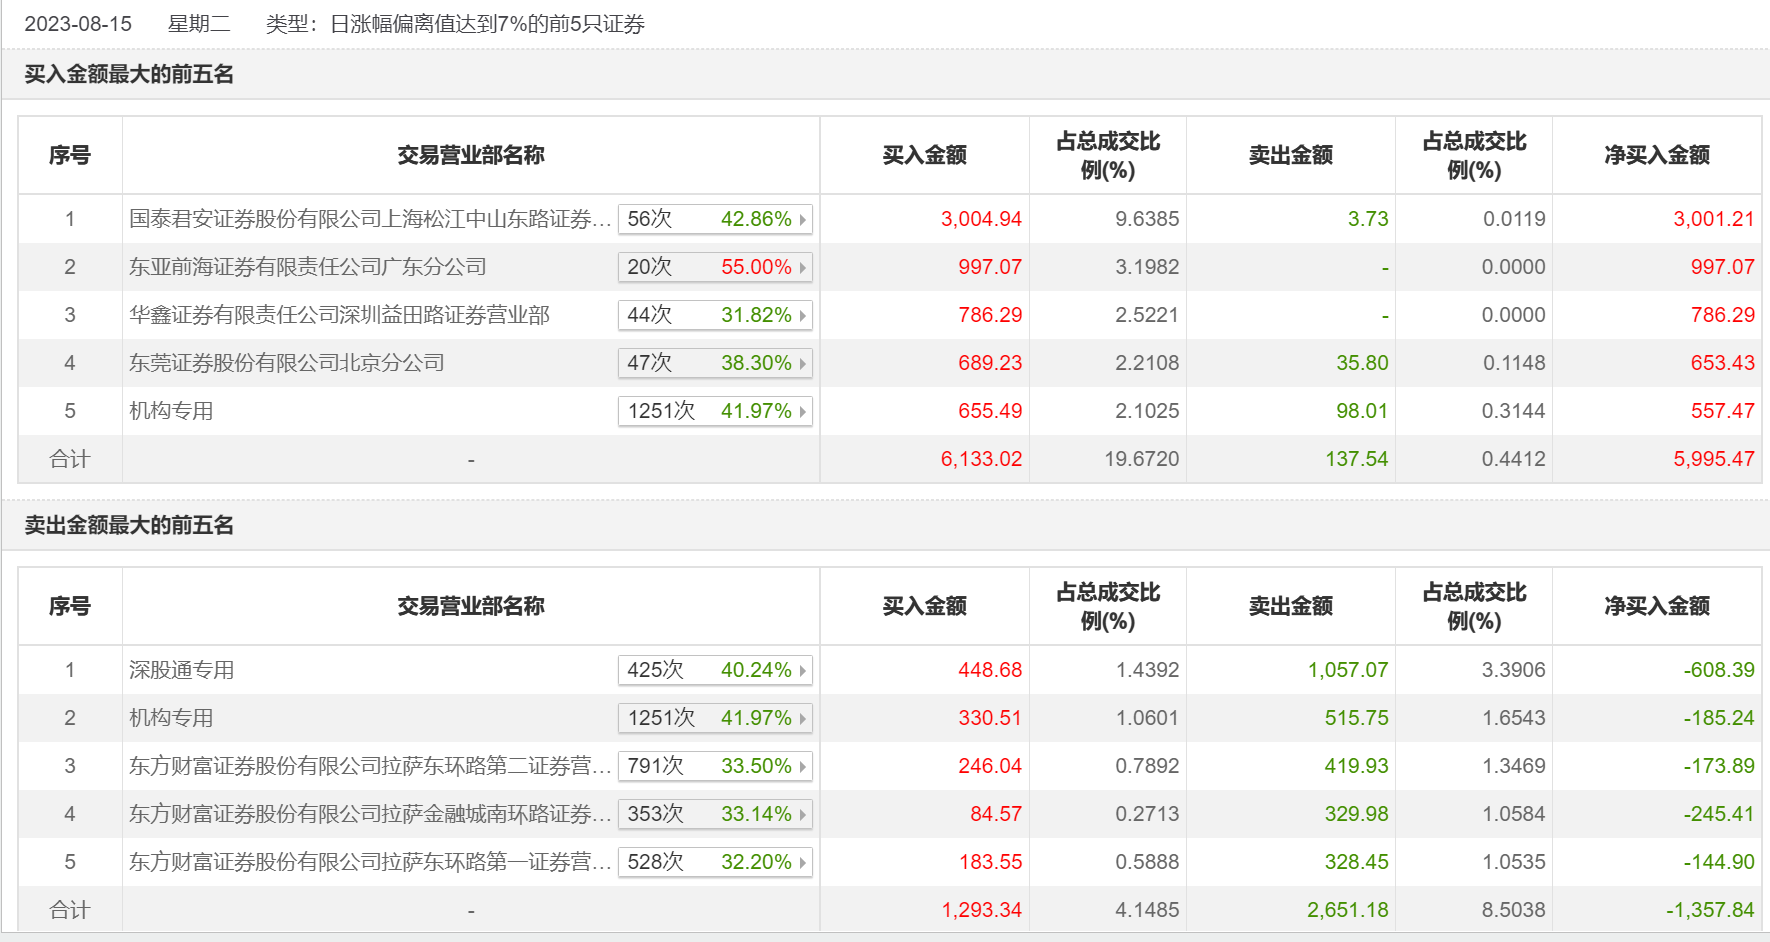This screenshot has height=942, width=1770.
Task: Open the 东亚前海证券广东分公司 link
Action: [x=307, y=267]
